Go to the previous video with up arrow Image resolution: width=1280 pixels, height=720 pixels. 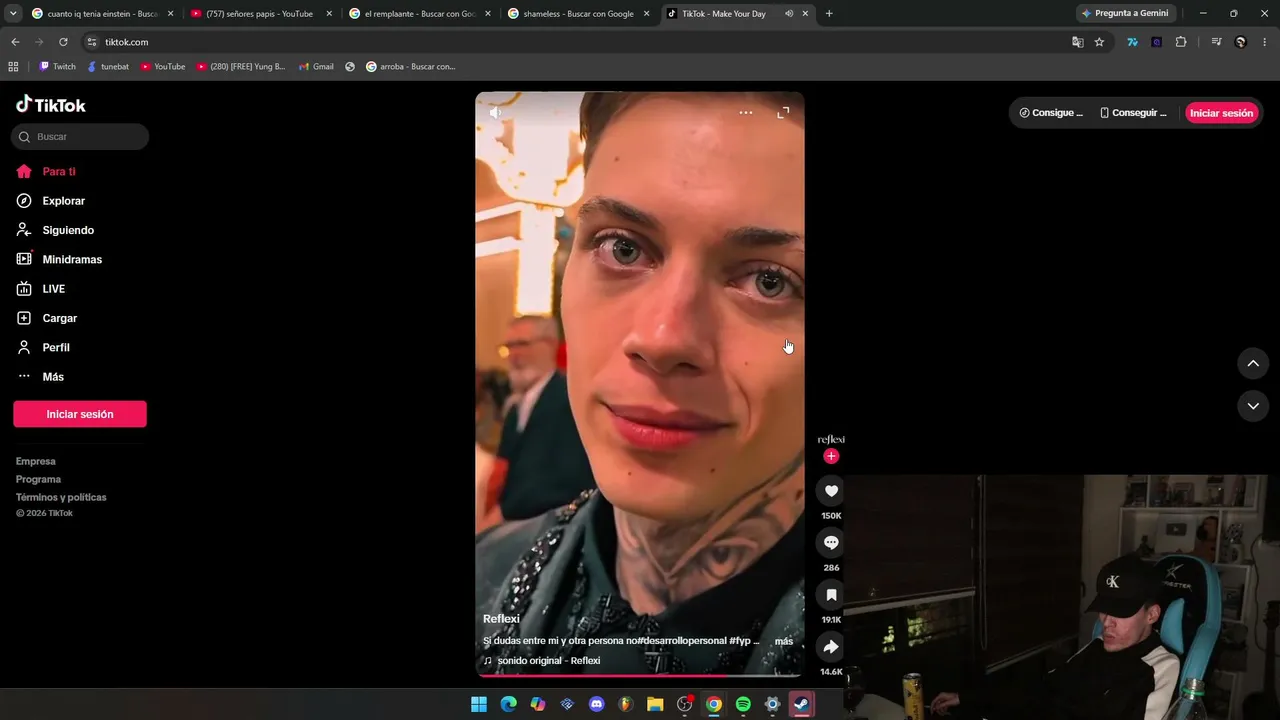tap(1253, 364)
